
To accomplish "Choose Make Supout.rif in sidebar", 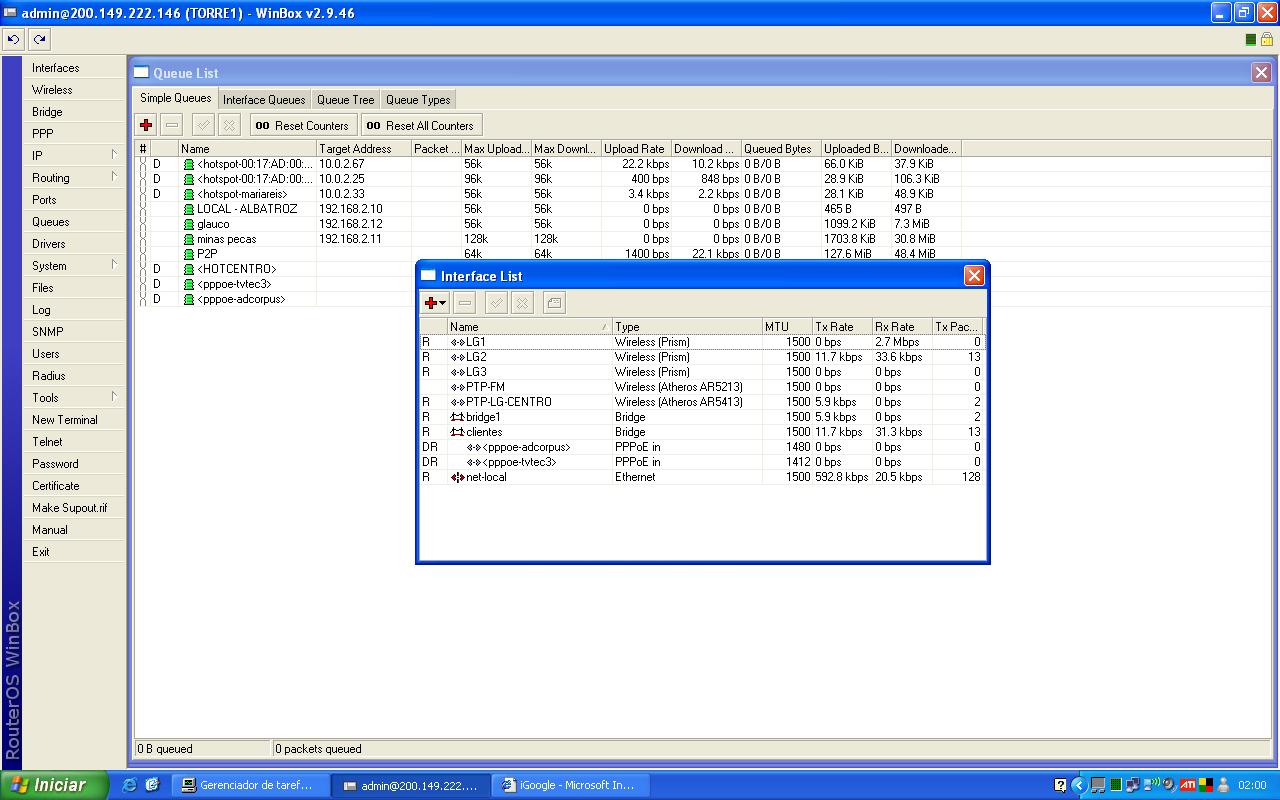I will point(75,508).
